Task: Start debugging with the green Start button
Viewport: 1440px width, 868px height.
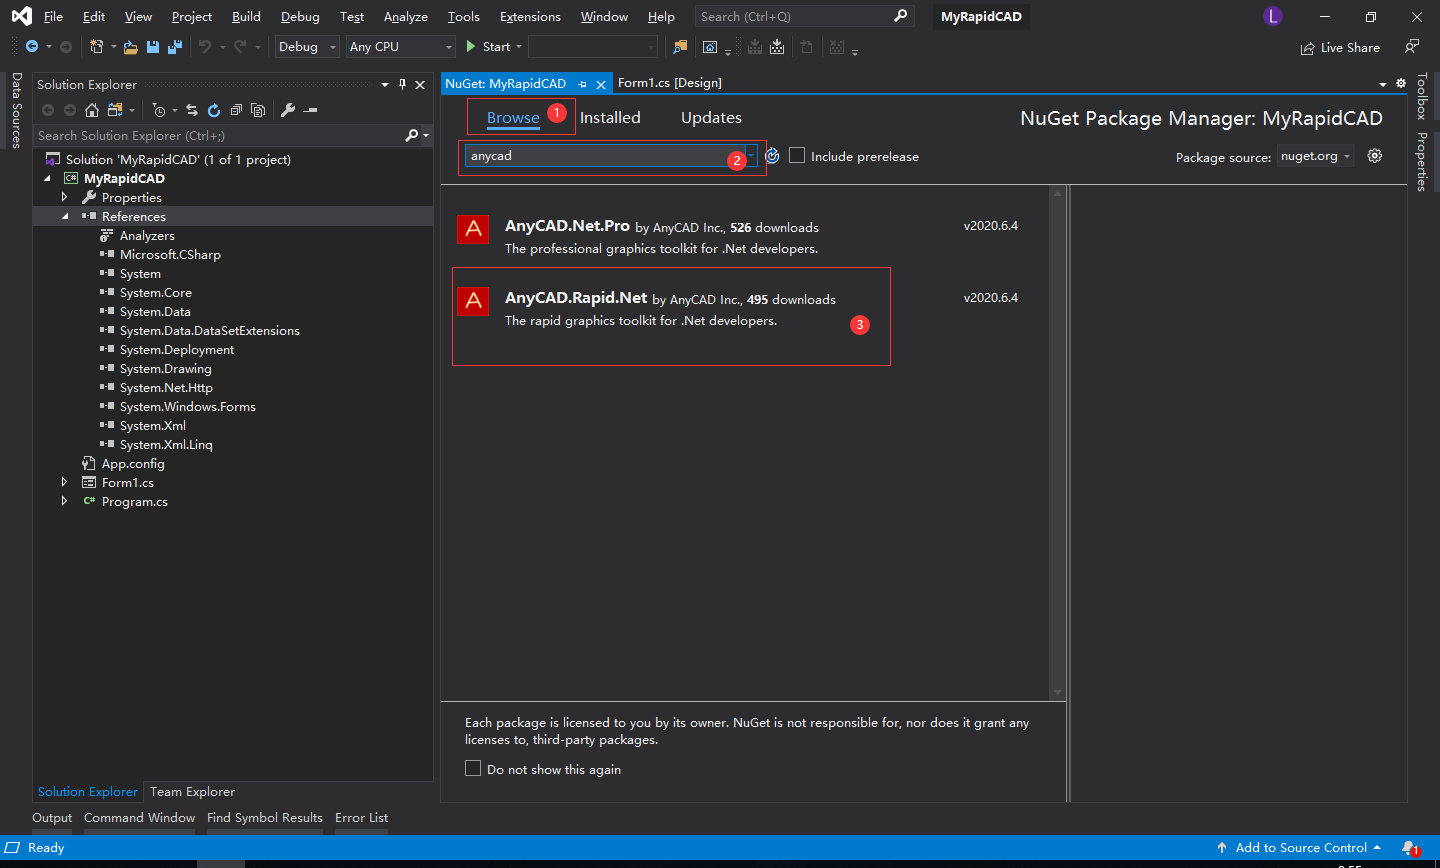Action: tap(488, 46)
